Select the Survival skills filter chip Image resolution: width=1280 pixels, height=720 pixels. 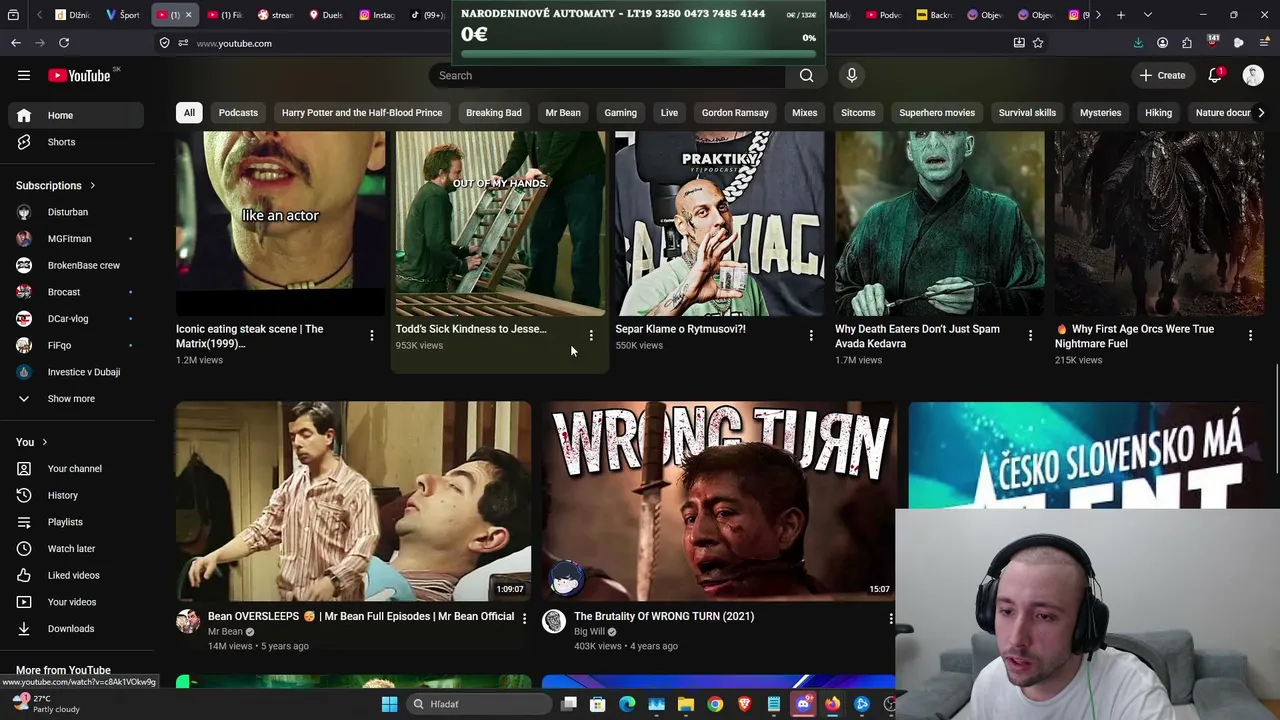point(1027,113)
